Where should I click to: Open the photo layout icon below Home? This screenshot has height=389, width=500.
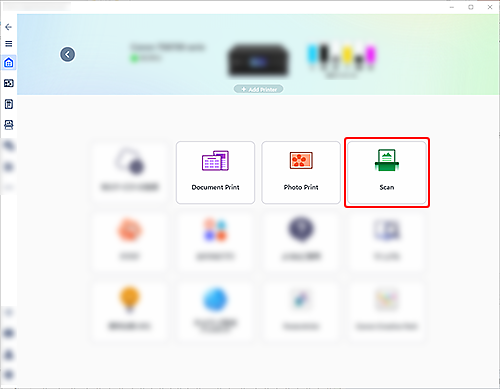tap(9, 83)
